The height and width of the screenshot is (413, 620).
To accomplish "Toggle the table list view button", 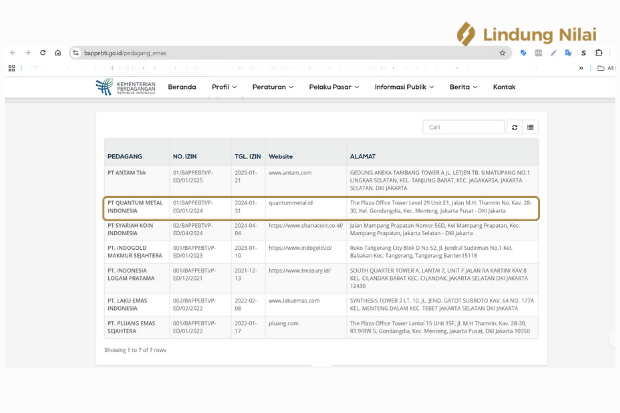I will (x=530, y=127).
